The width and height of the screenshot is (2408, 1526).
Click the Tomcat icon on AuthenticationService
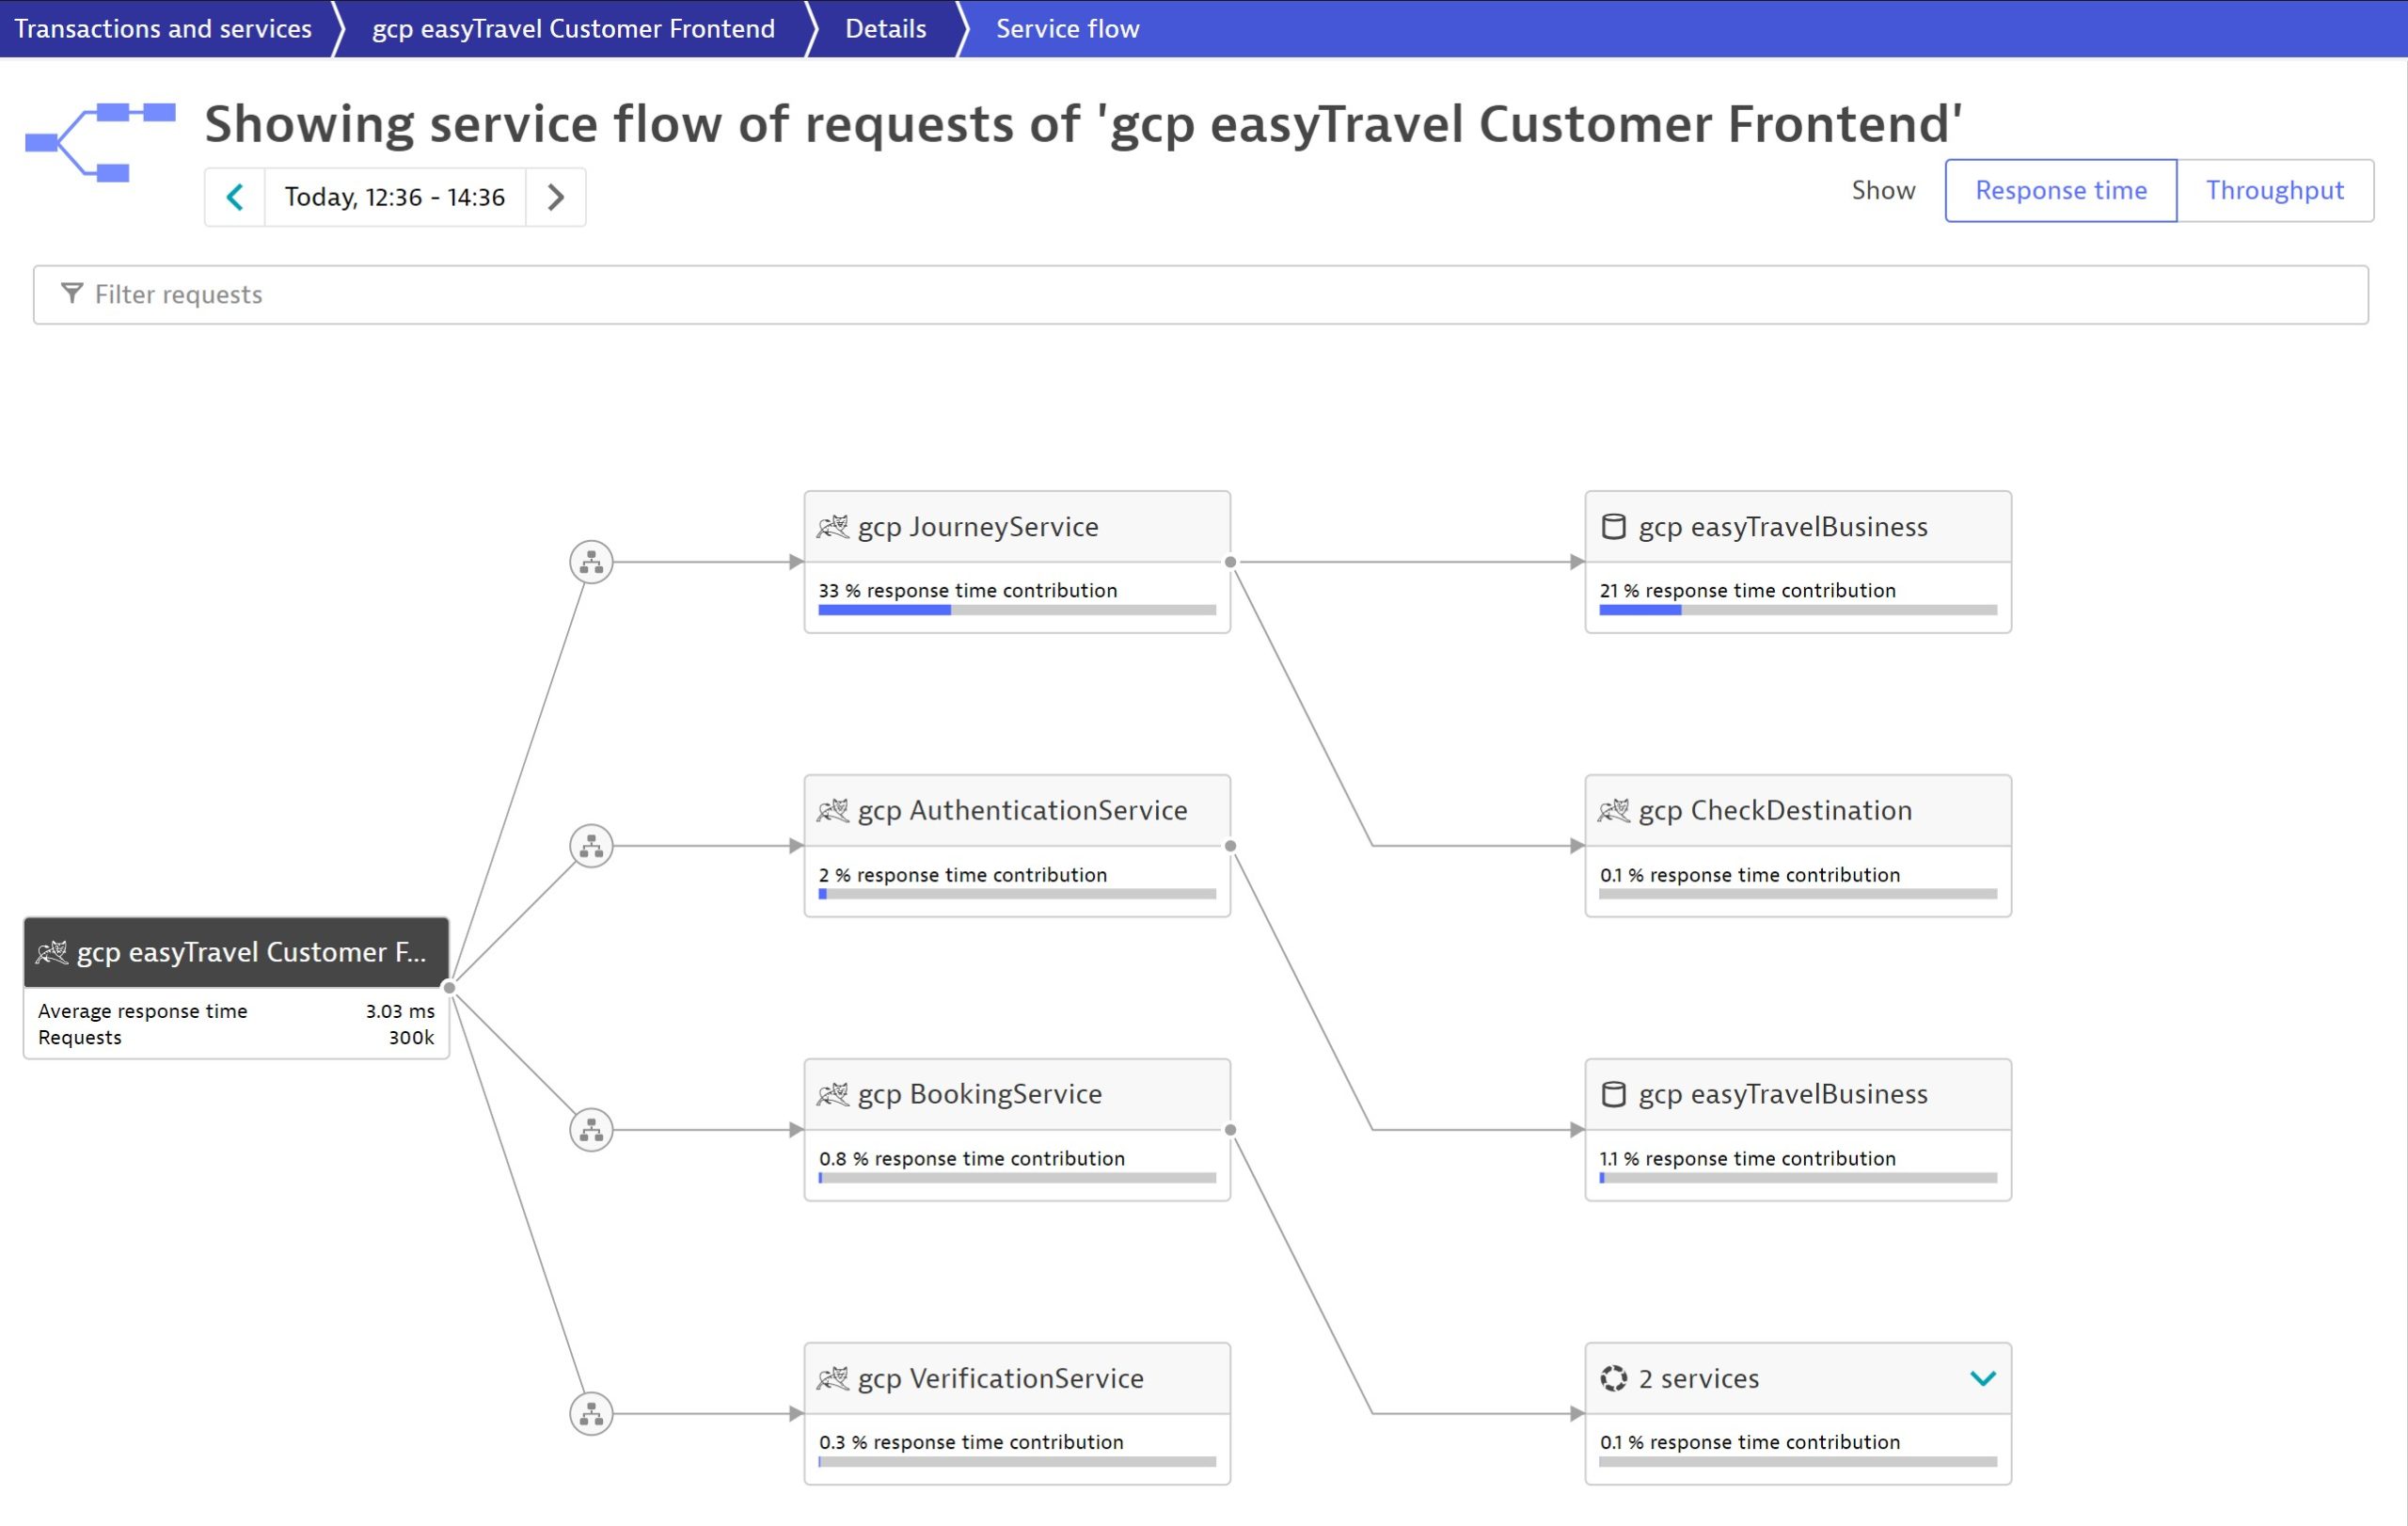pyautogui.click(x=832, y=810)
